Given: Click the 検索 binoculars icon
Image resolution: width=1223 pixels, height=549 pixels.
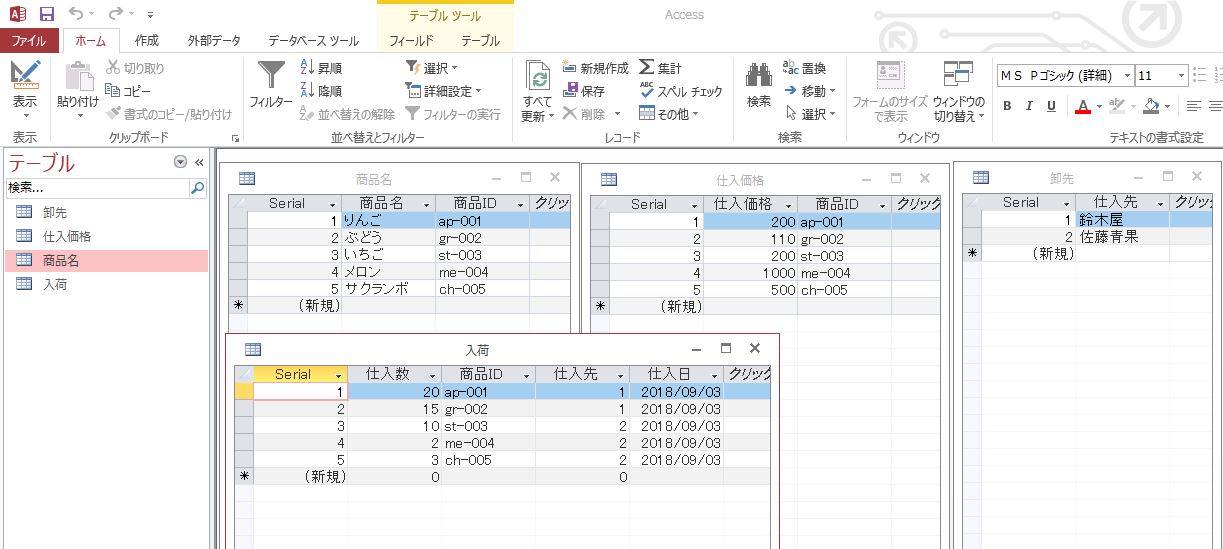Looking at the screenshot, I should coord(759,75).
